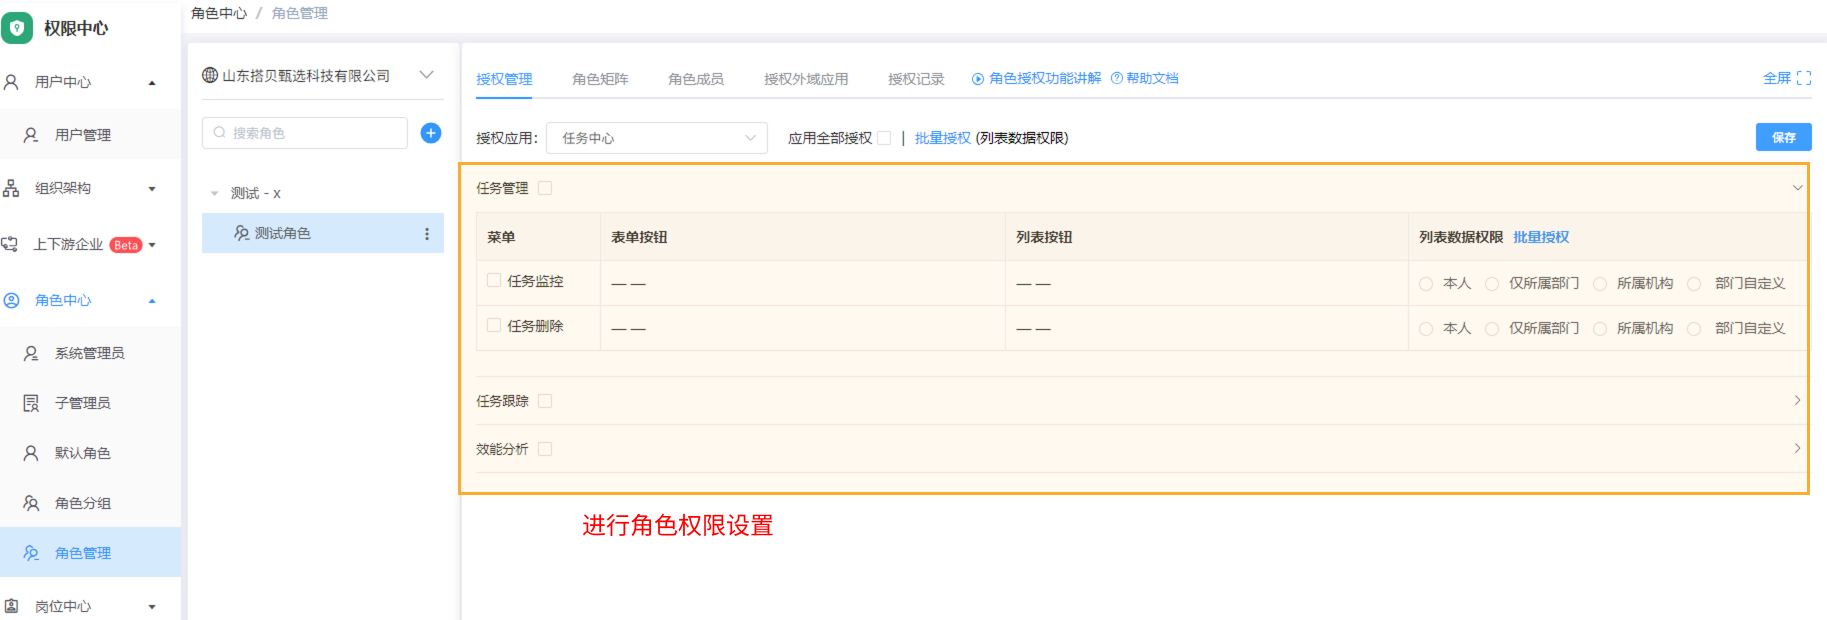The height and width of the screenshot is (620, 1827).
Task: Switch to the 角色成员 tab
Action: [x=696, y=79]
